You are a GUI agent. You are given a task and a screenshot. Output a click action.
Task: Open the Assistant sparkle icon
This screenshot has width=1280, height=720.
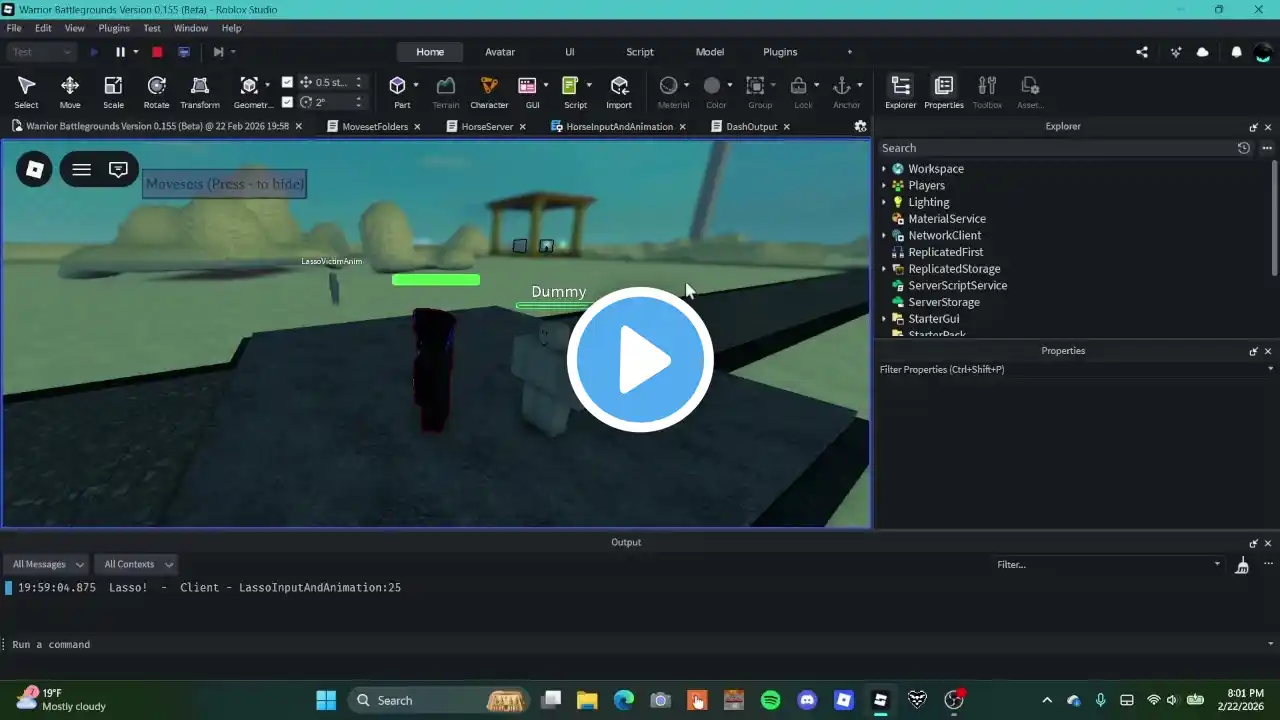click(1175, 52)
